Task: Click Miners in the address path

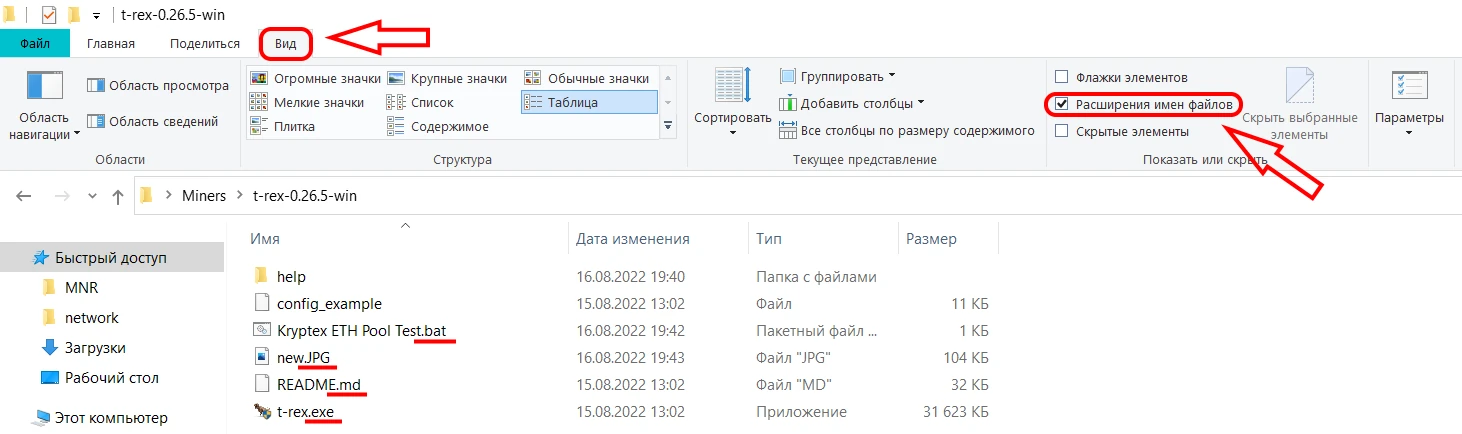Action: coord(203,196)
